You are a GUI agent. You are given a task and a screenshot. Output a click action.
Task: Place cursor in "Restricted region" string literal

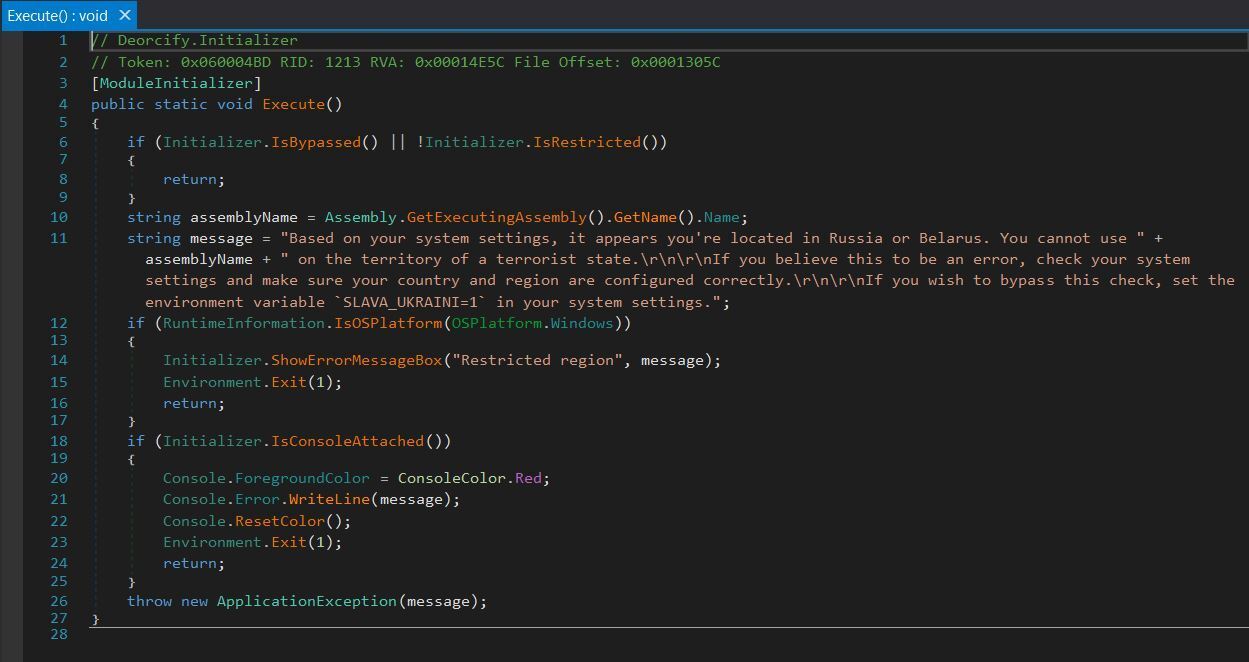coord(536,360)
